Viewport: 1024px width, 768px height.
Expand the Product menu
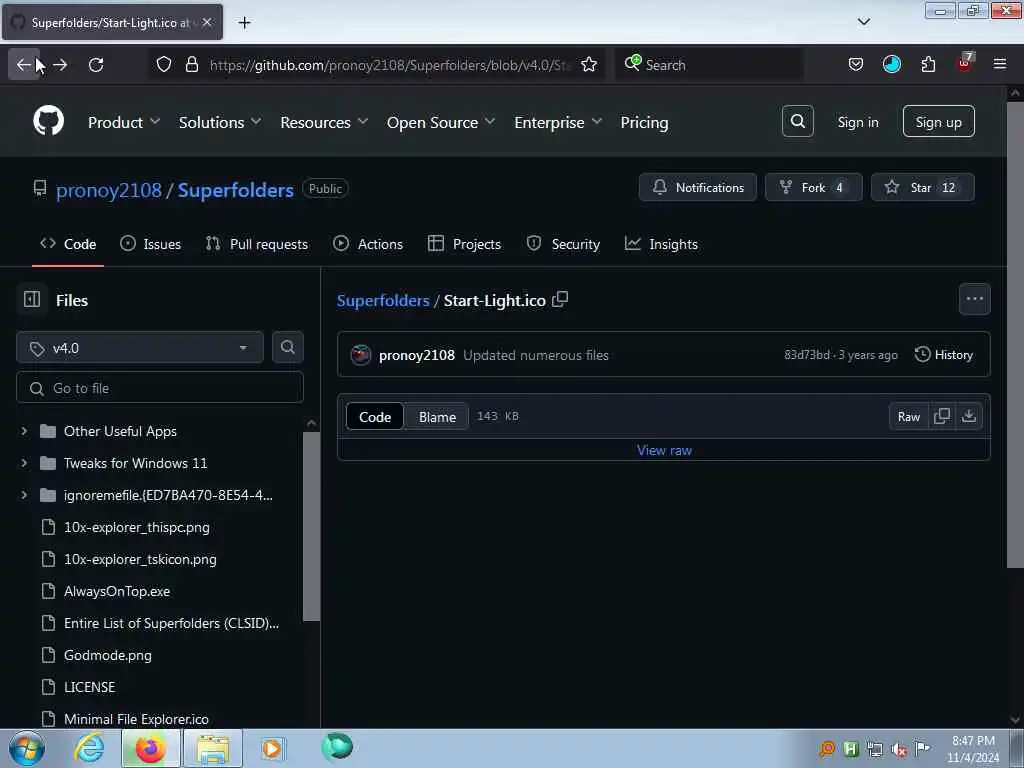[124, 122]
